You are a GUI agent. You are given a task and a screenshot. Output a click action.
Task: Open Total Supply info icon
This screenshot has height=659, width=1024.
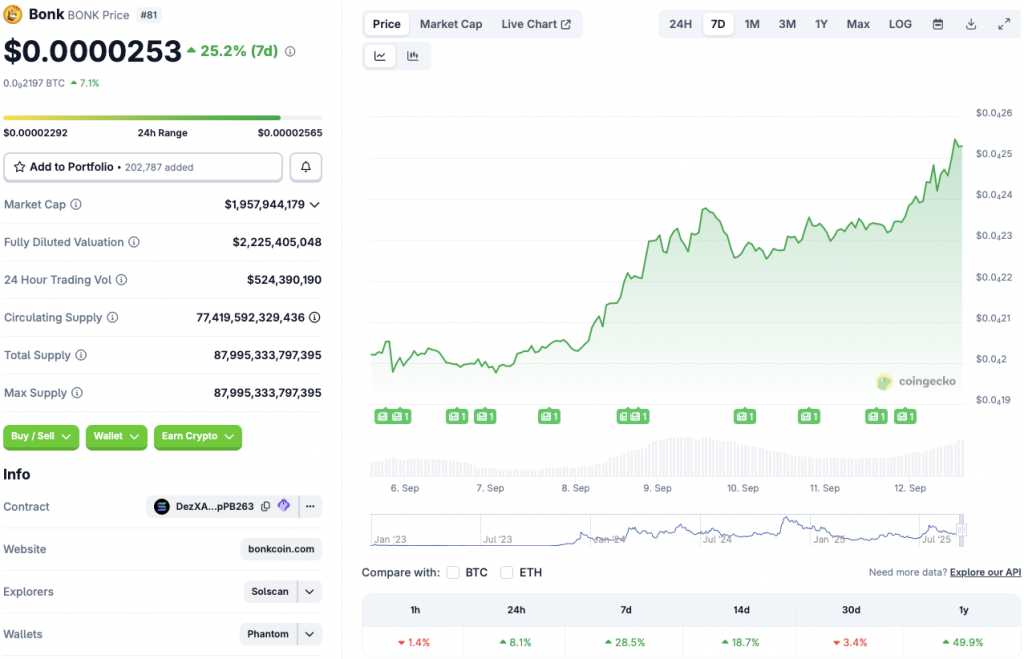pyautogui.click(x=81, y=355)
